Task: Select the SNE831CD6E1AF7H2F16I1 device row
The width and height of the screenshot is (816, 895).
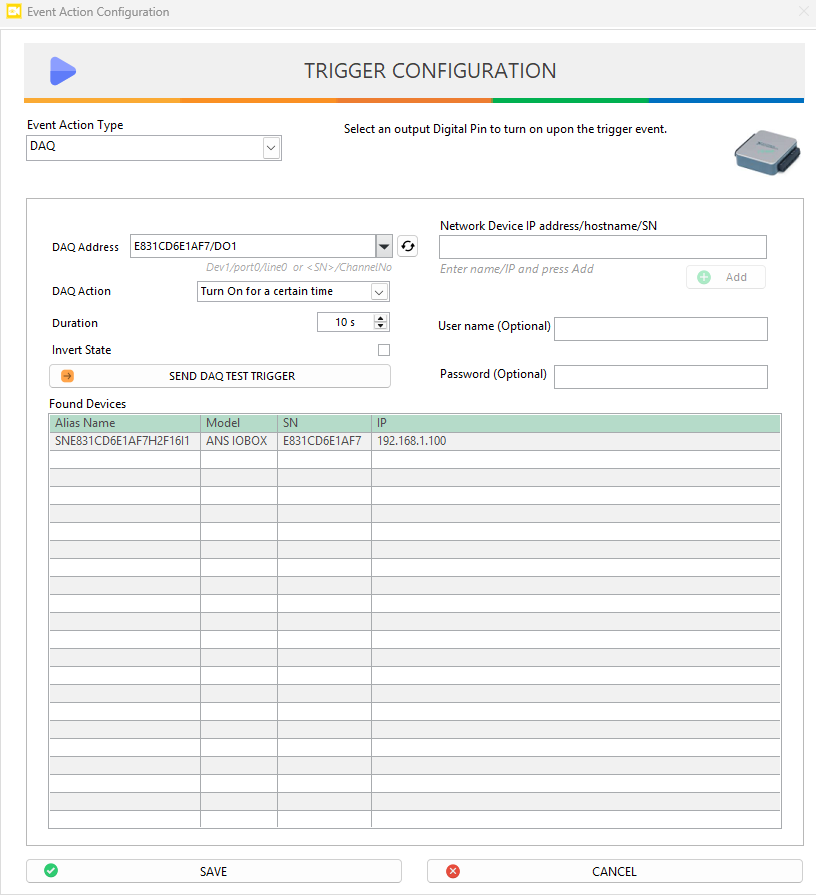Action: [x=125, y=441]
